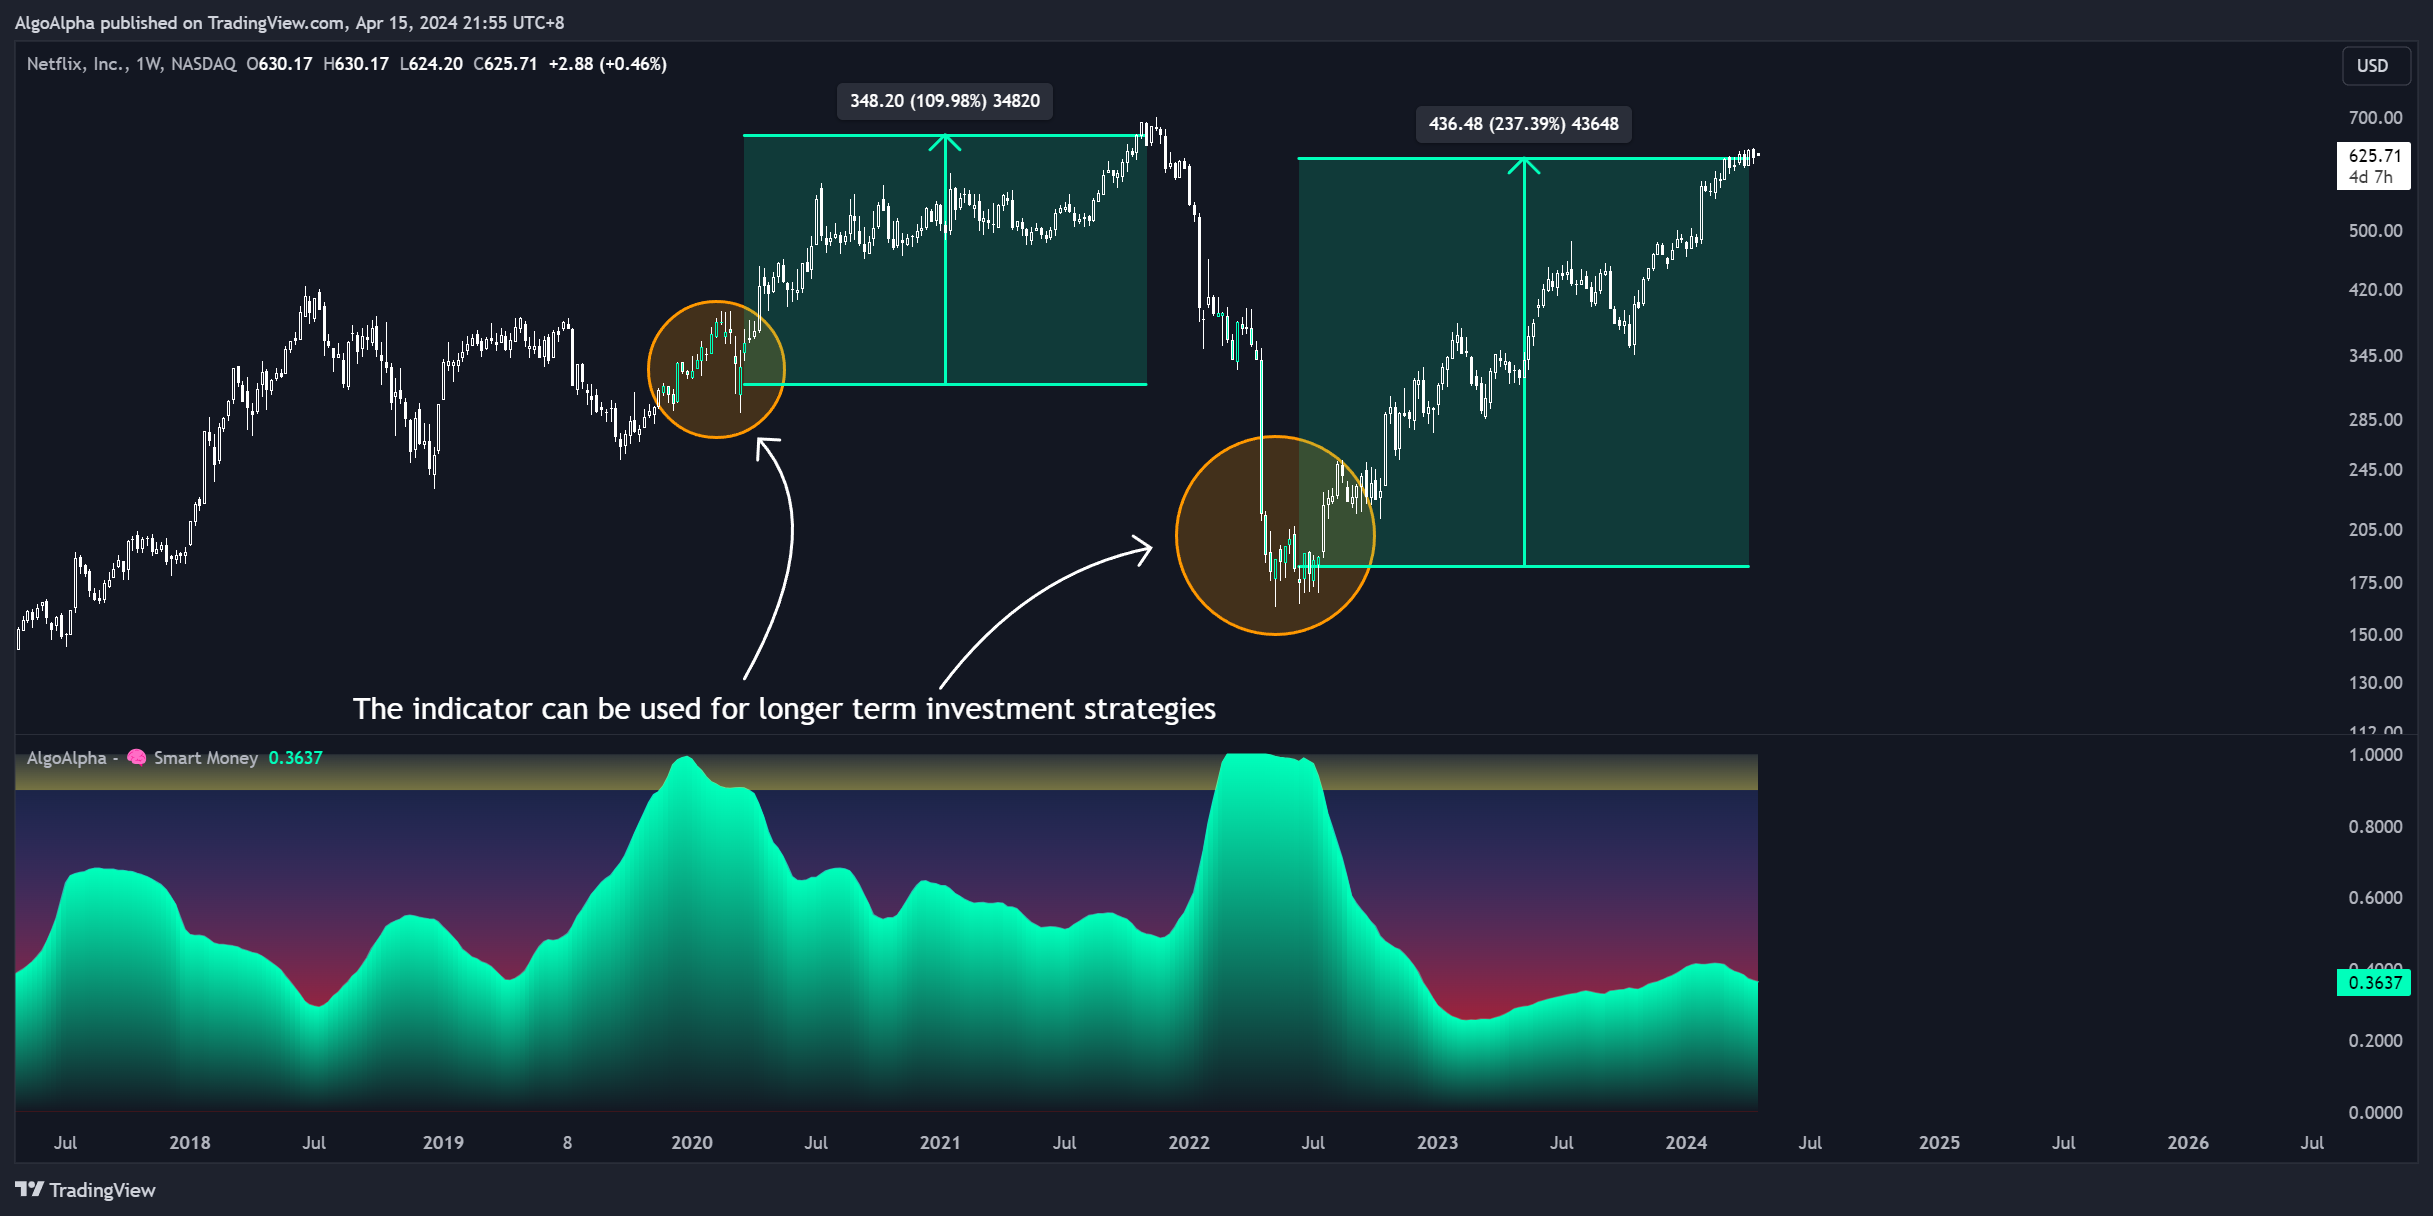Screen dimensions: 2433x1216
Task: Click the 436.48 (237.39%) measurement label
Action: click(x=1523, y=124)
